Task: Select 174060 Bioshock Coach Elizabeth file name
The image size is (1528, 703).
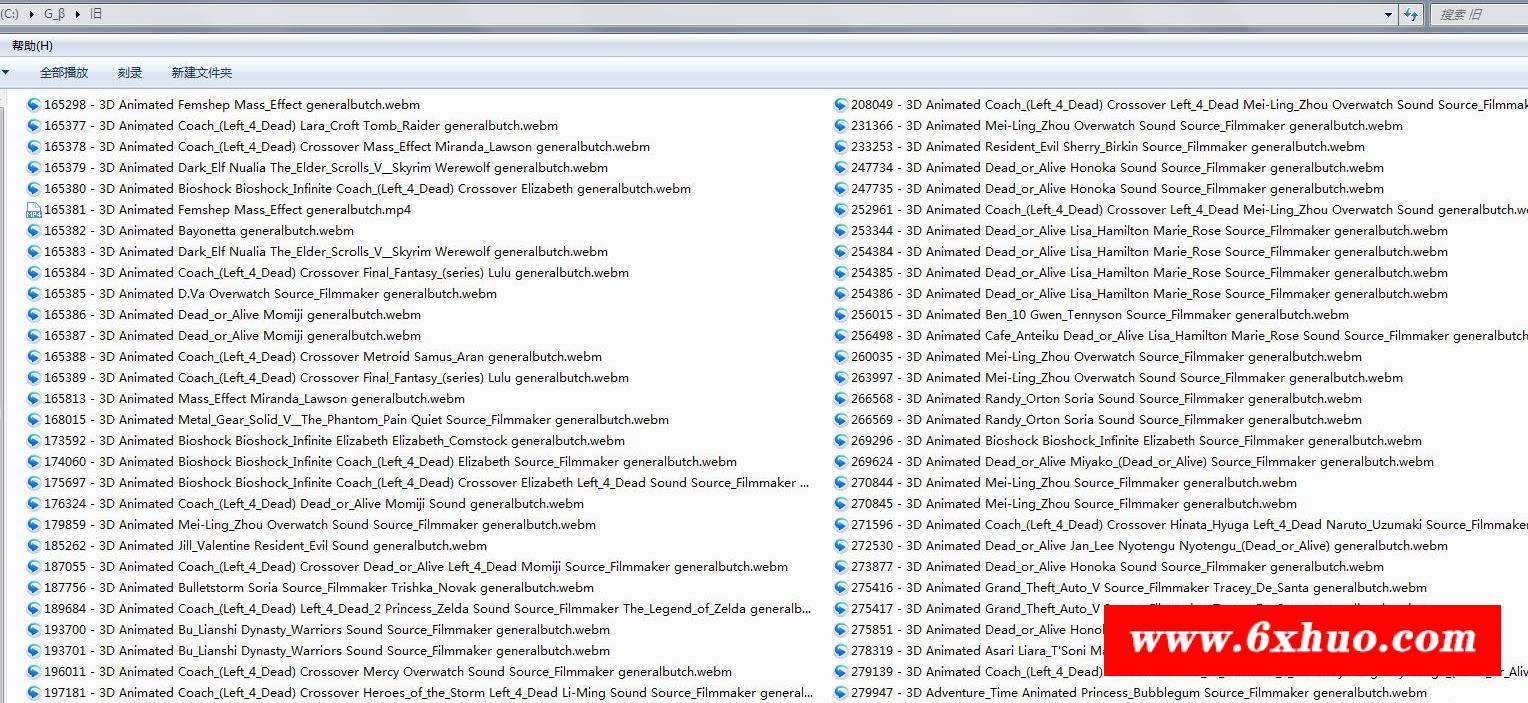Action: coord(390,461)
